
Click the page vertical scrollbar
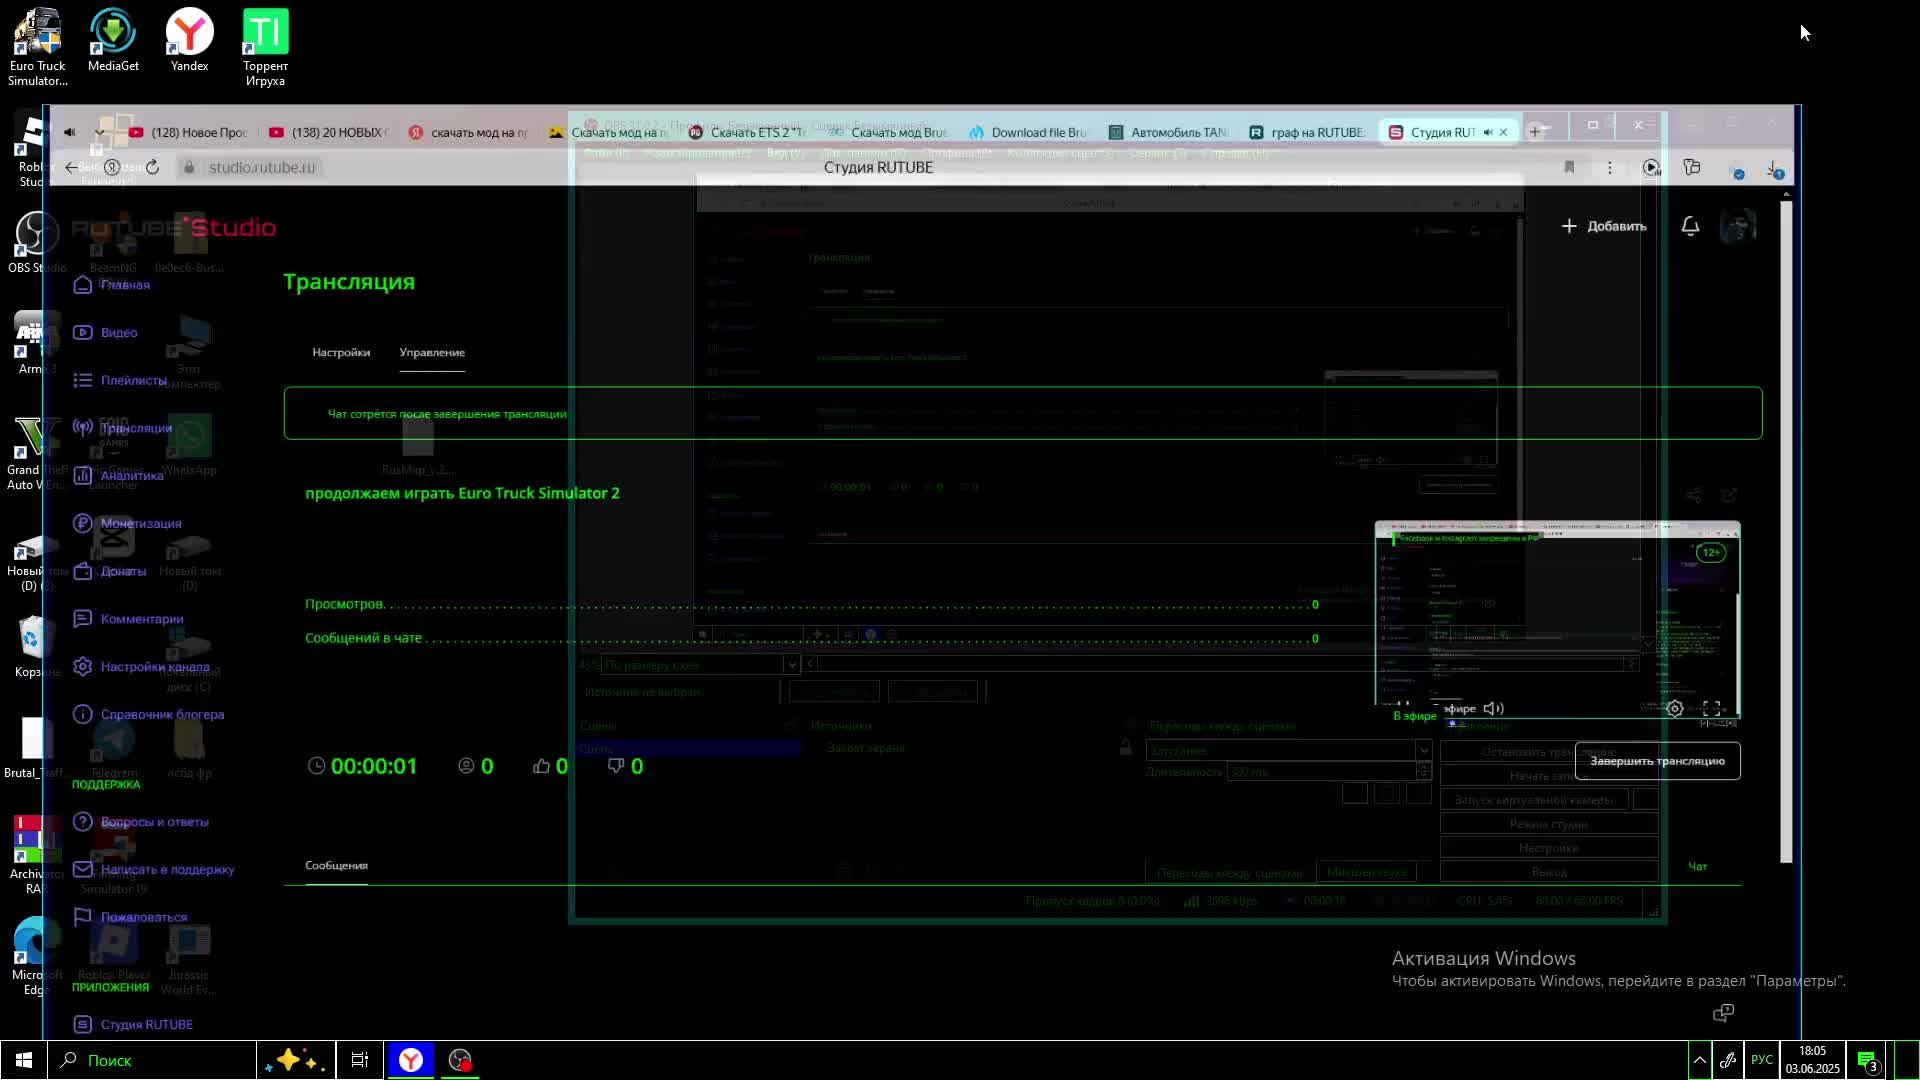[1786, 530]
